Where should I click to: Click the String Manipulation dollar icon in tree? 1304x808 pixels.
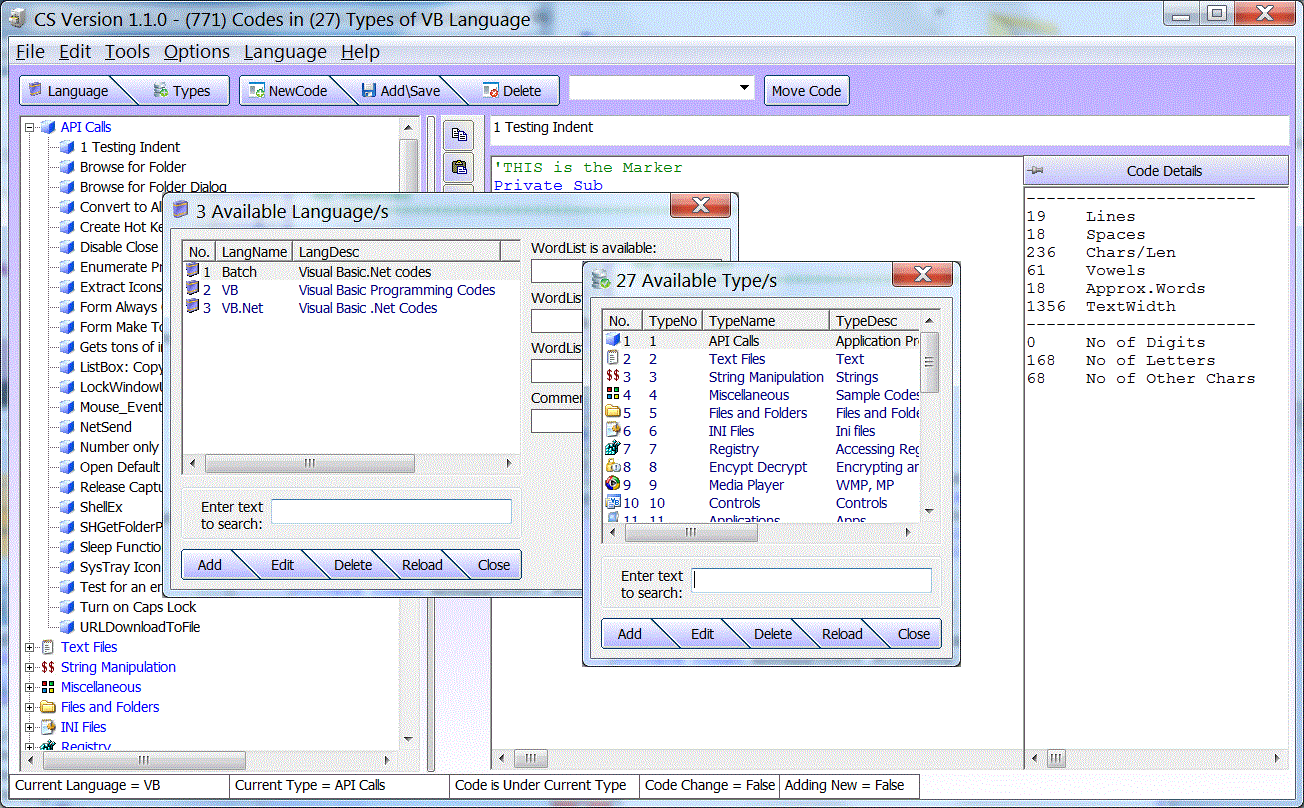pyautogui.click(x=47, y=667)
